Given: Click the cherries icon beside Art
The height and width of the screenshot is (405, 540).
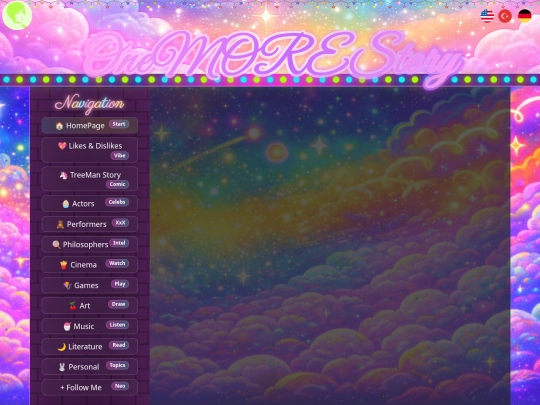Looking at the screenshot, I should click(73, 306).
